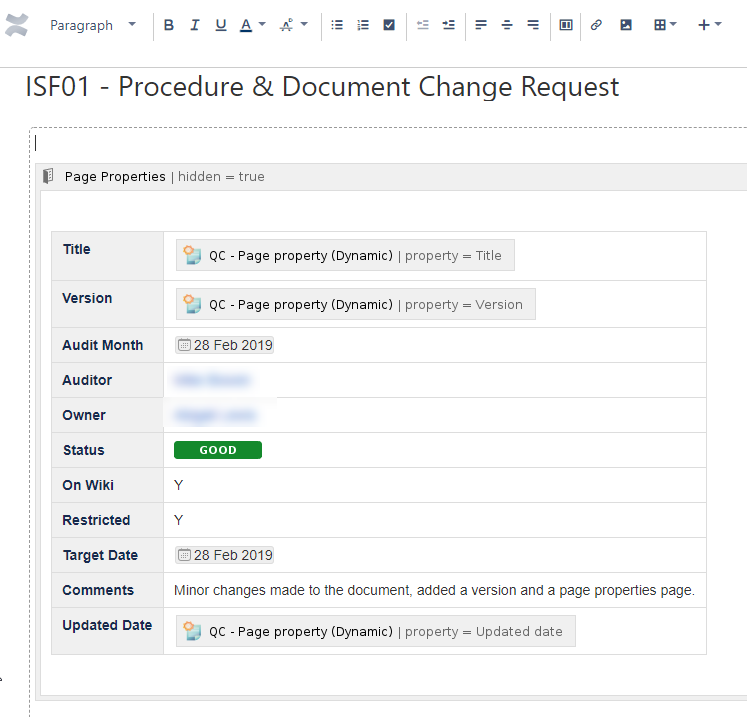Viewport: 747px width, 717px height.
Task: Insert a numbered list
Action: click(x=363, y=25)
